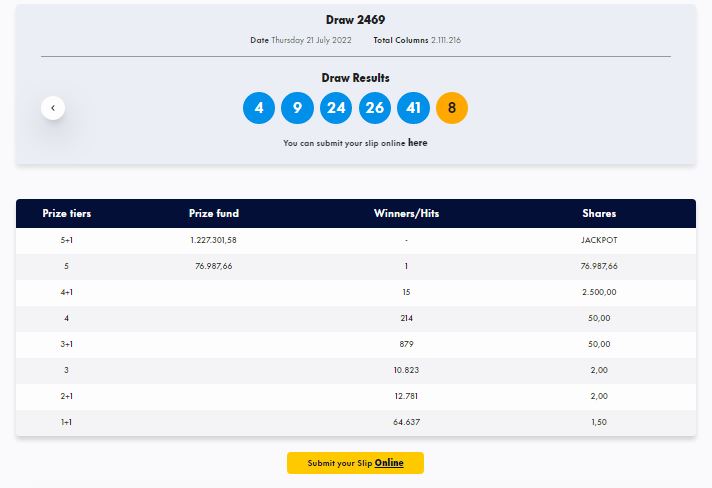
Task: Click the JACKPOT shares cell
Action: pos(599,240)
